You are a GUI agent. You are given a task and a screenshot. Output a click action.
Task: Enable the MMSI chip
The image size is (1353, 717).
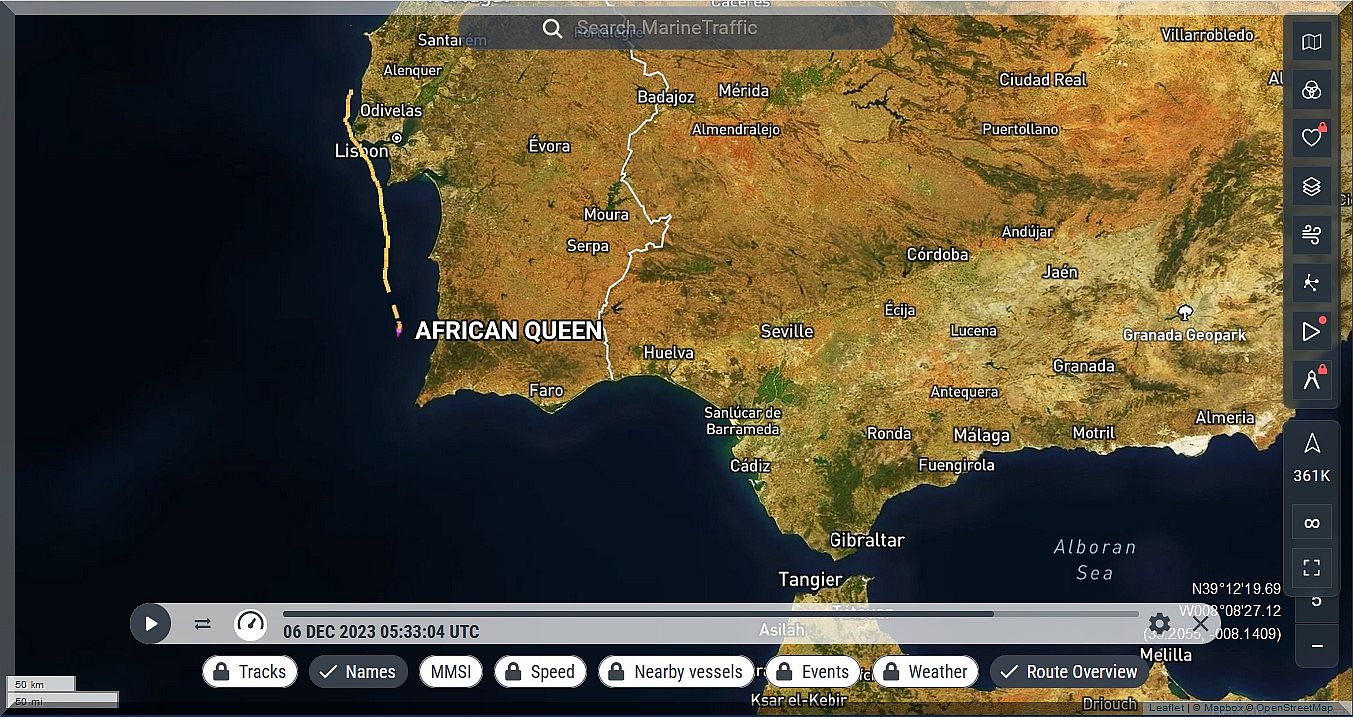tap(450, 672)
